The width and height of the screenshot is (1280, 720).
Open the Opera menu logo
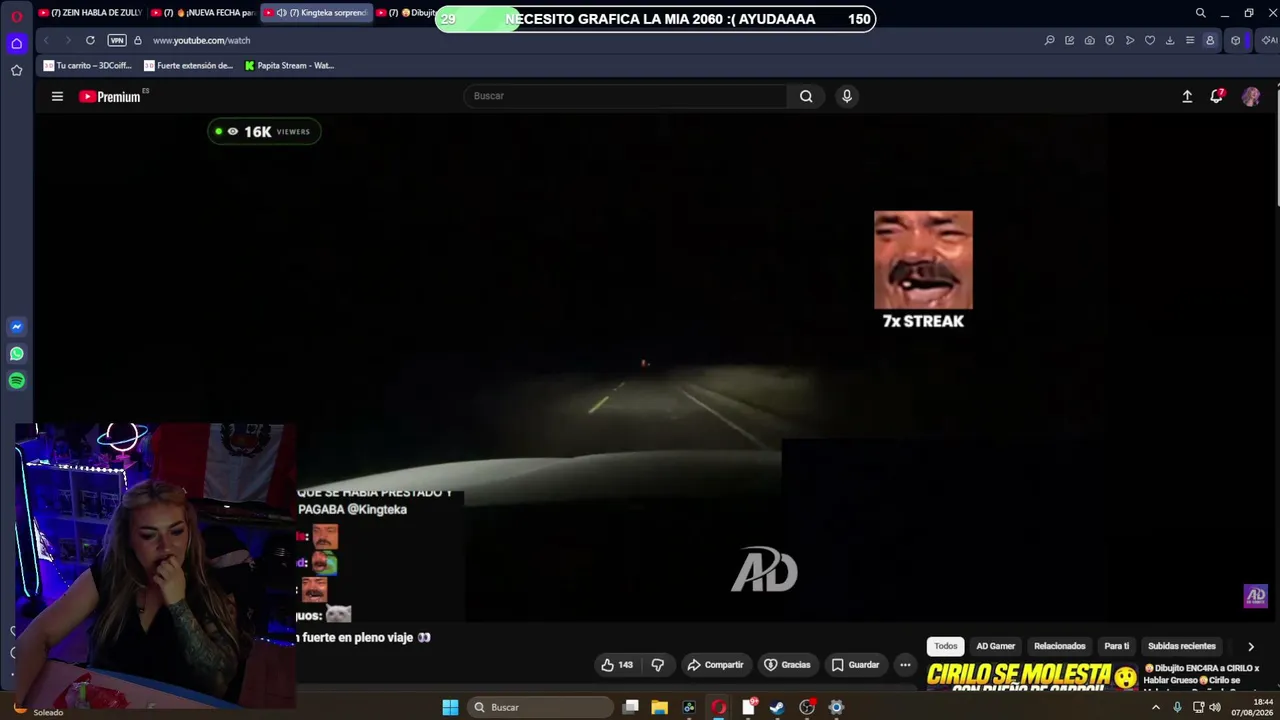16,17
